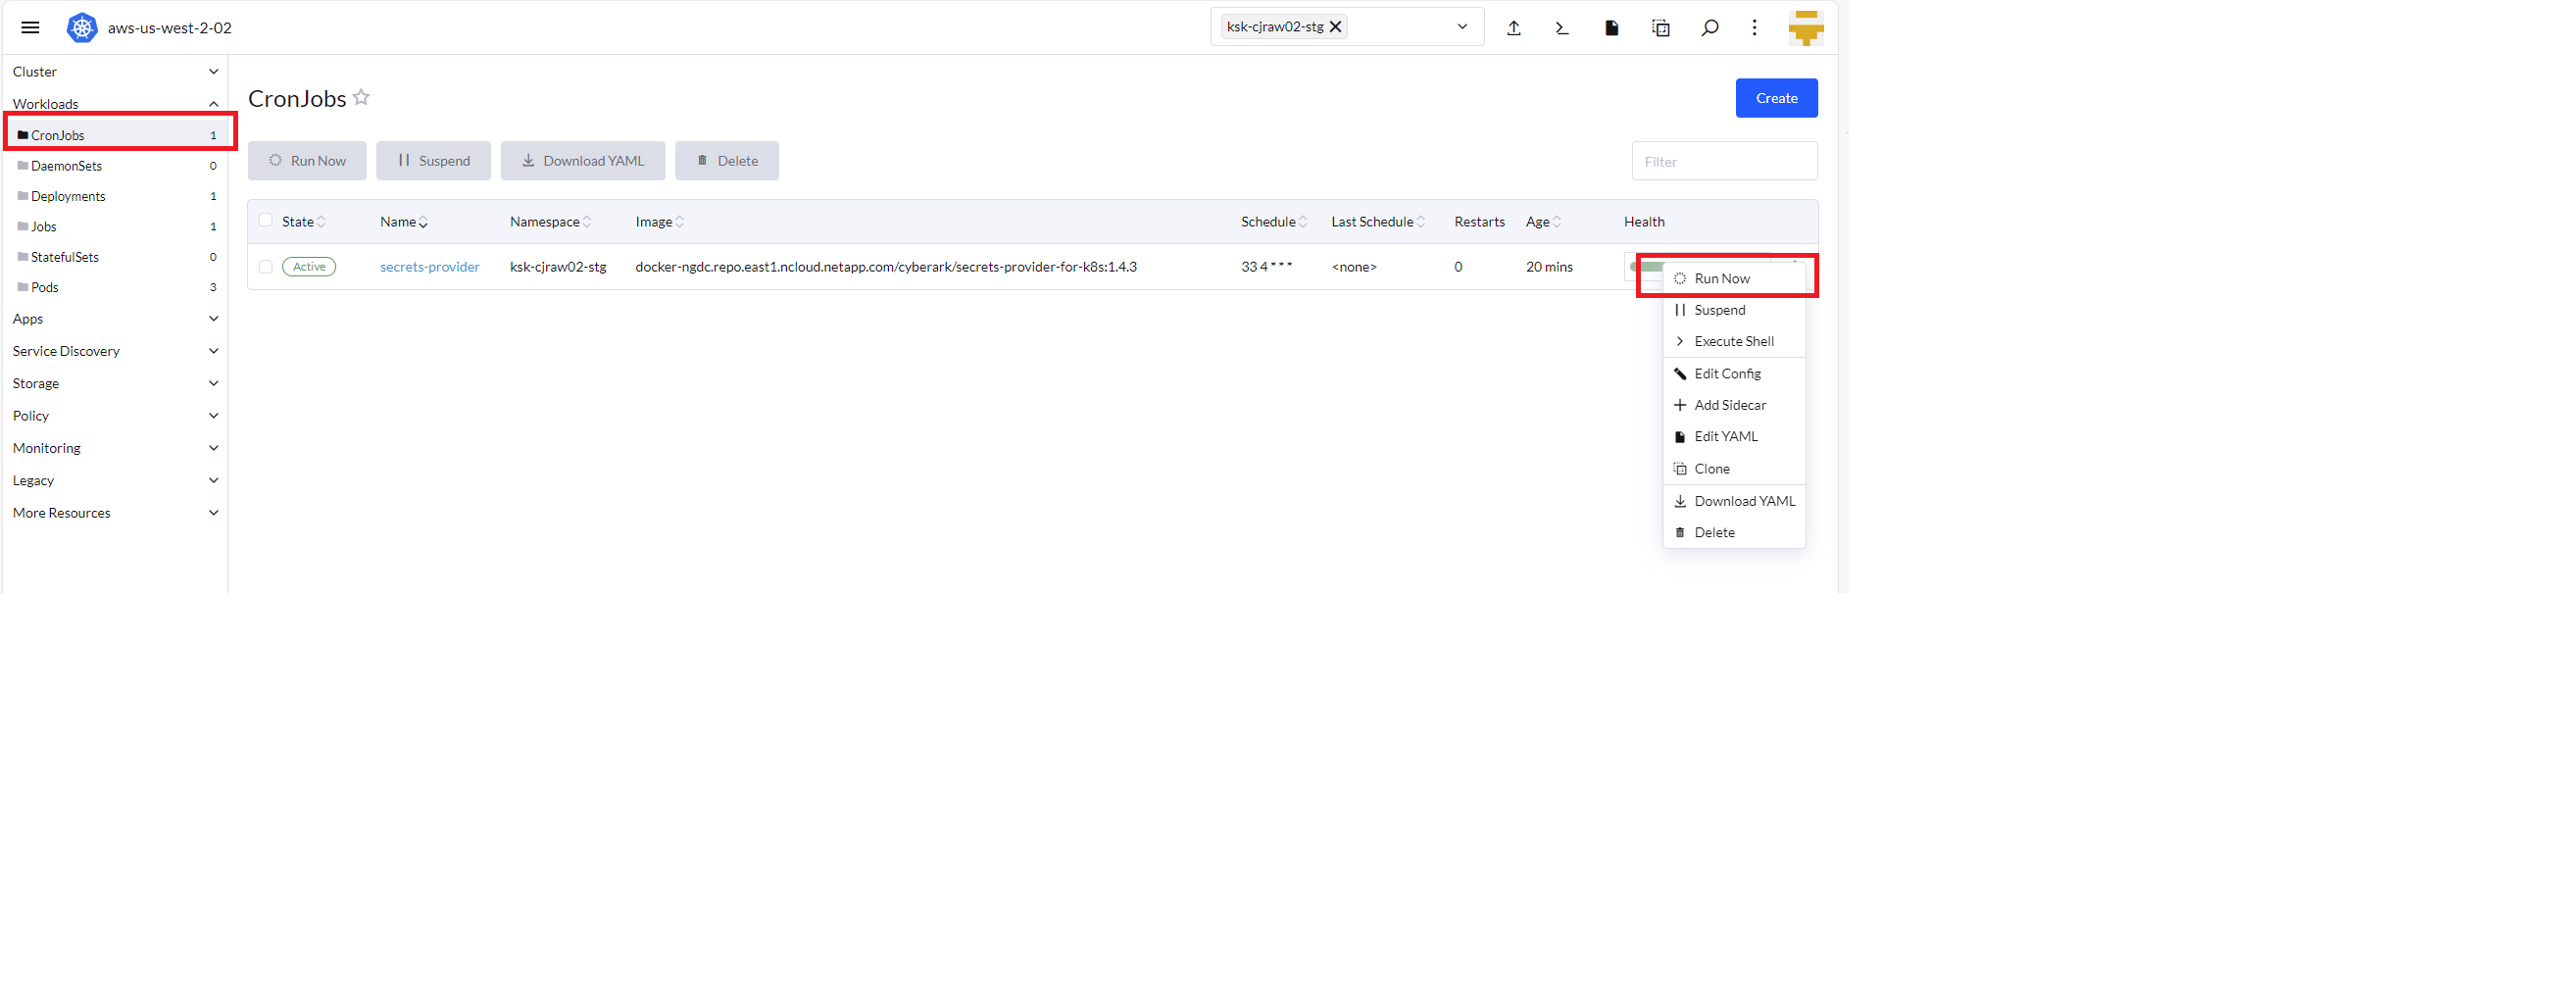Click the user avatar icon
Viewport: 2576px width, 996px height.
pyautogui.click(x=1805, y=28)
